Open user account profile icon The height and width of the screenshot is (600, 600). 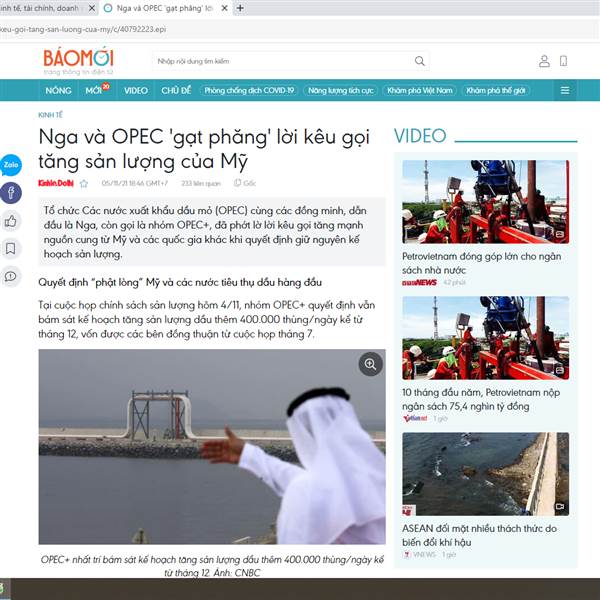[544, 61]
